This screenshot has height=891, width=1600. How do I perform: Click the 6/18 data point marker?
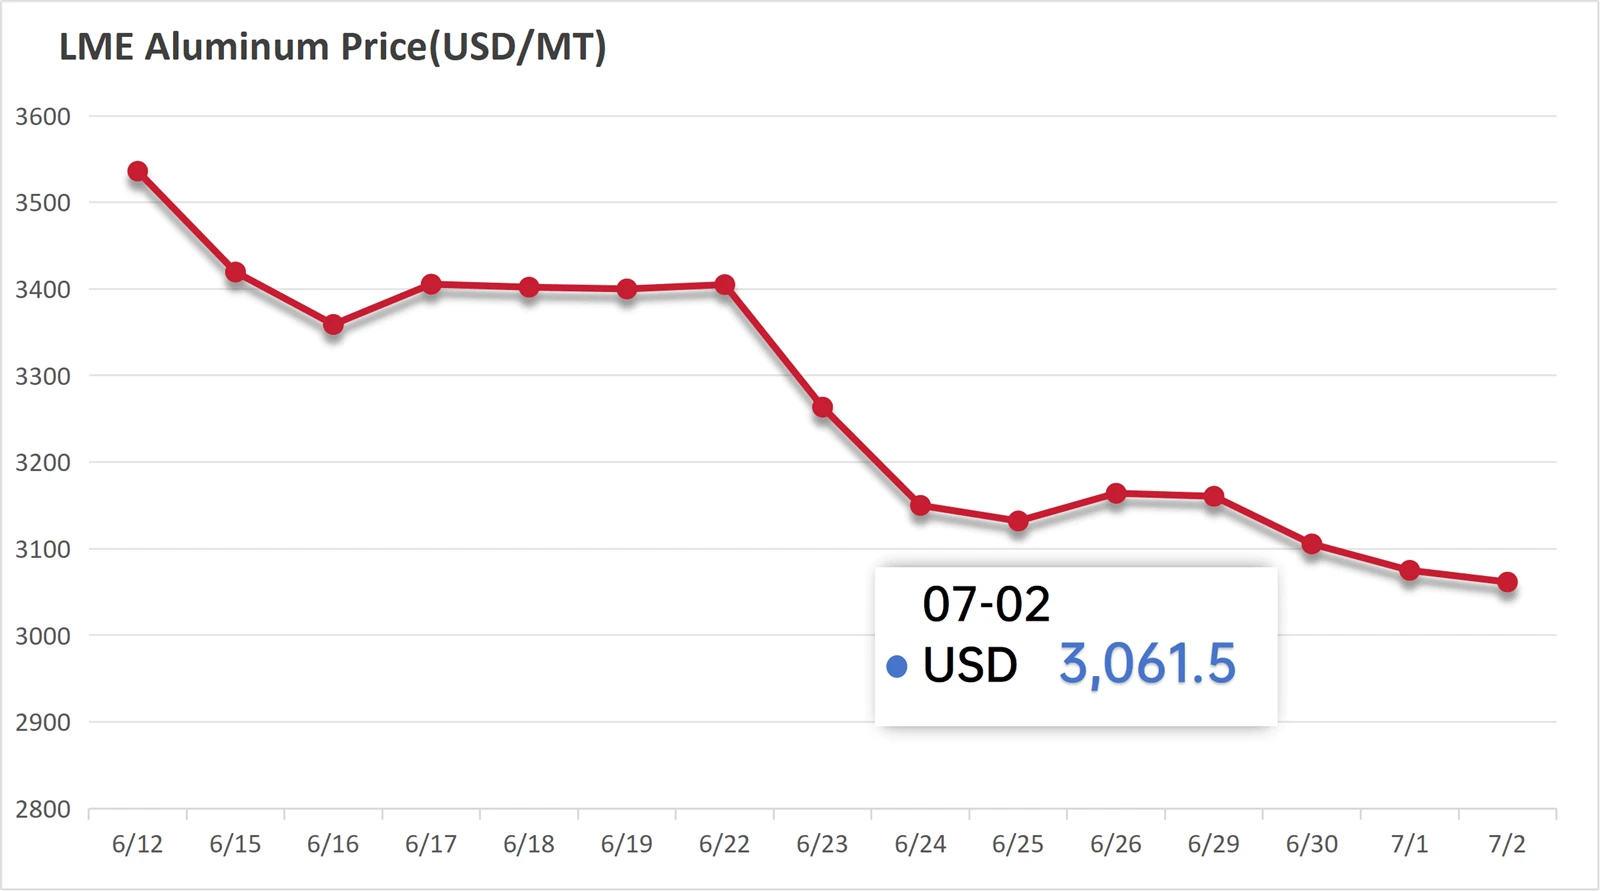(529, 288)
